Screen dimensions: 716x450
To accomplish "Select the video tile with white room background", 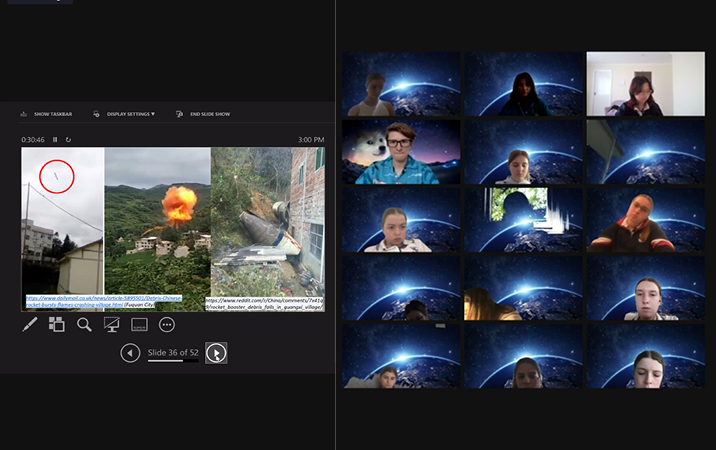I will 646,84.
